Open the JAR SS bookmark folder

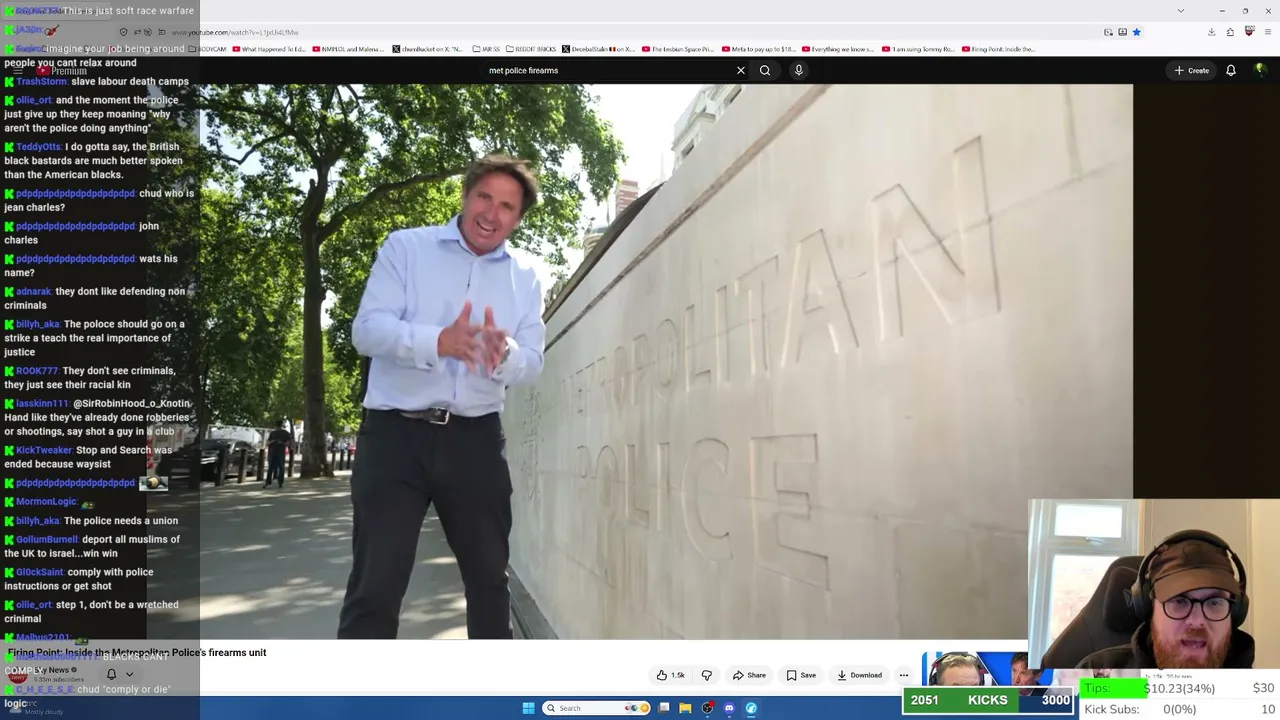pyautogui.click(x=485, y=49)
